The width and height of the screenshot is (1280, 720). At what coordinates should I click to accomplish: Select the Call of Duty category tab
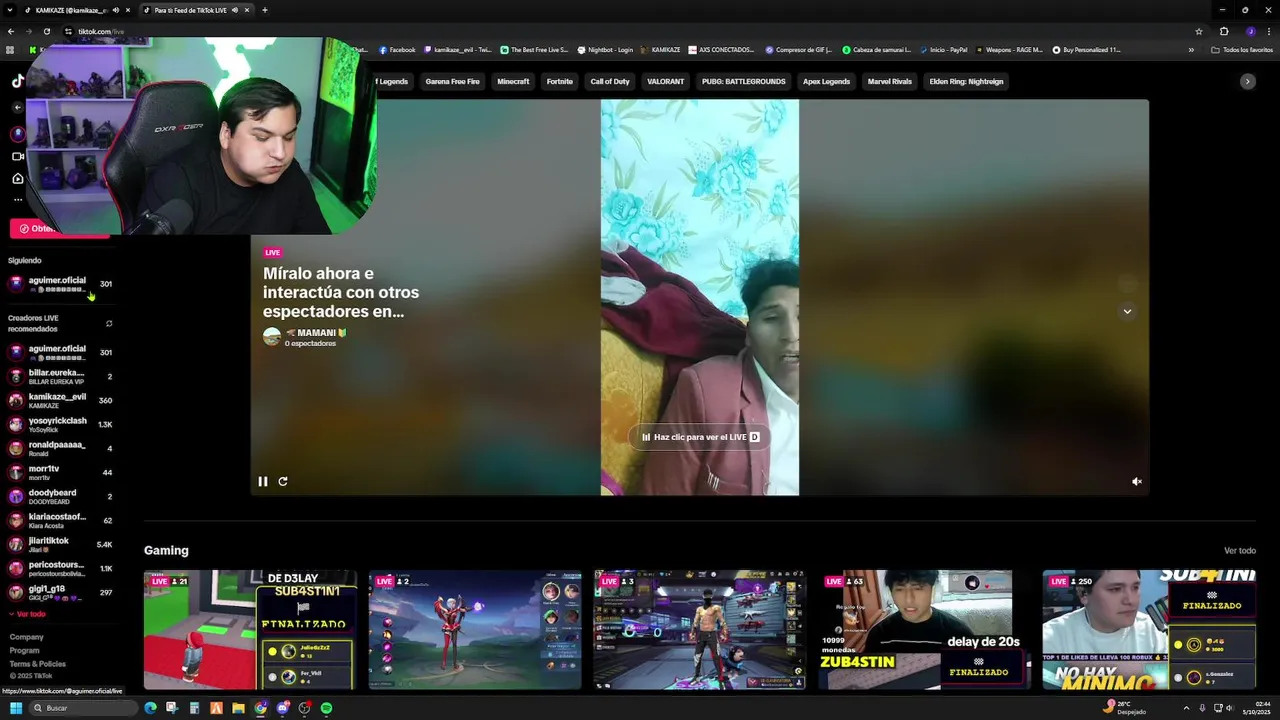(610, 81)
